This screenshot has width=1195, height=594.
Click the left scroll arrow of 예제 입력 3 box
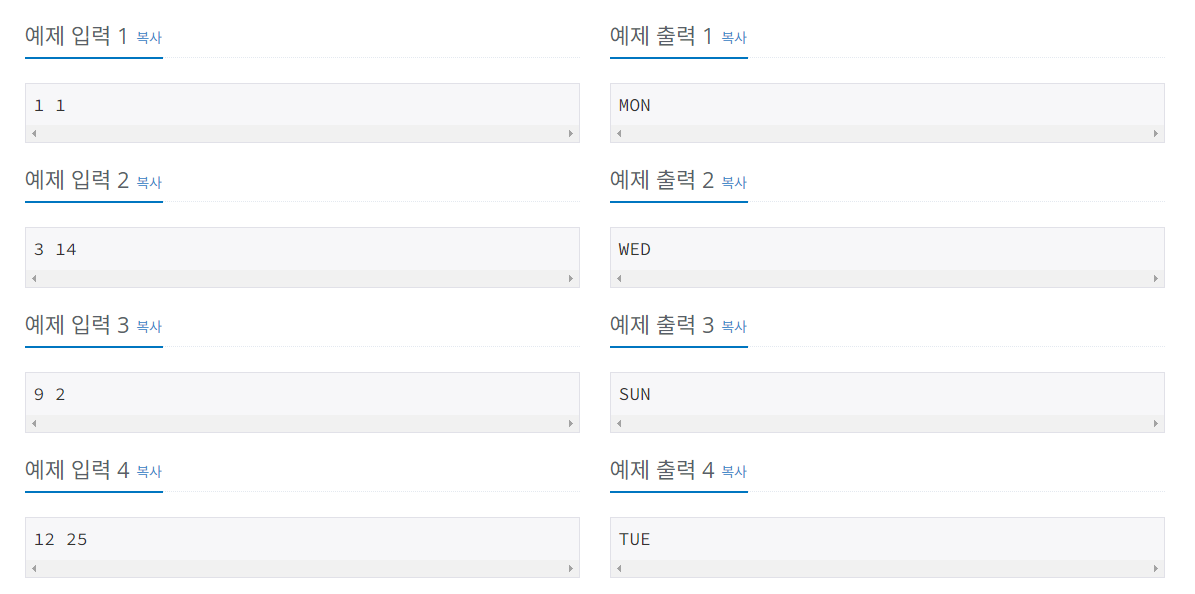coord(34,422)
